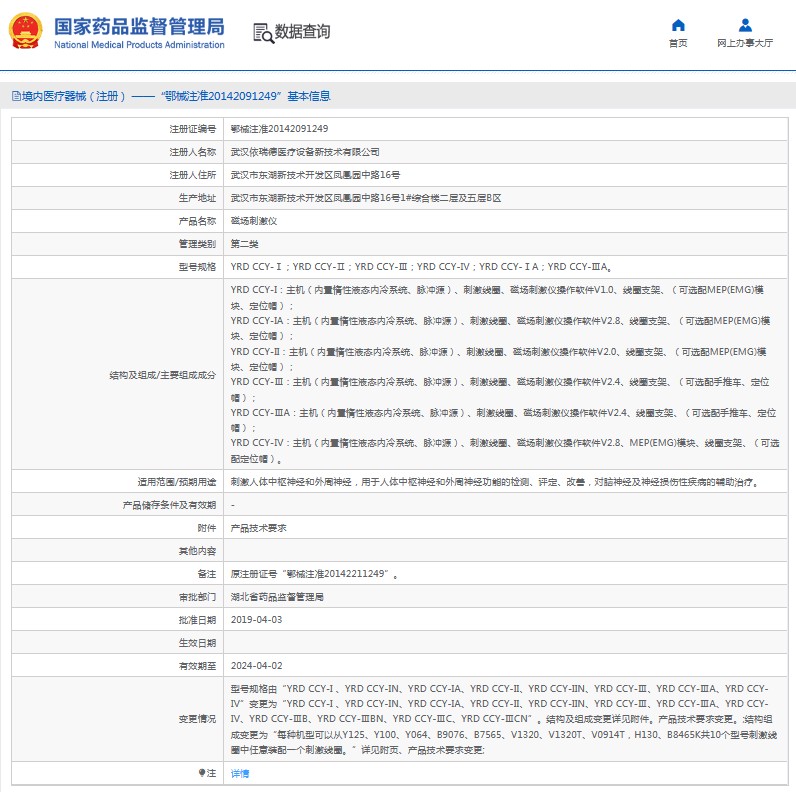The image size is (796, 792).
Task: Click the 武汉依瑞德医疗设备新技术有限公司 registrant name
Action: [x=305, y=152]
